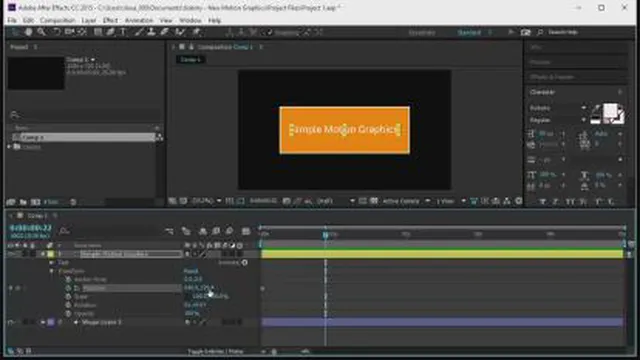Image resolution: width=640 pixels, height=360 pixels.
Task: Toggle the Opacity property stopwatch
Action: [x=68, y=314]
